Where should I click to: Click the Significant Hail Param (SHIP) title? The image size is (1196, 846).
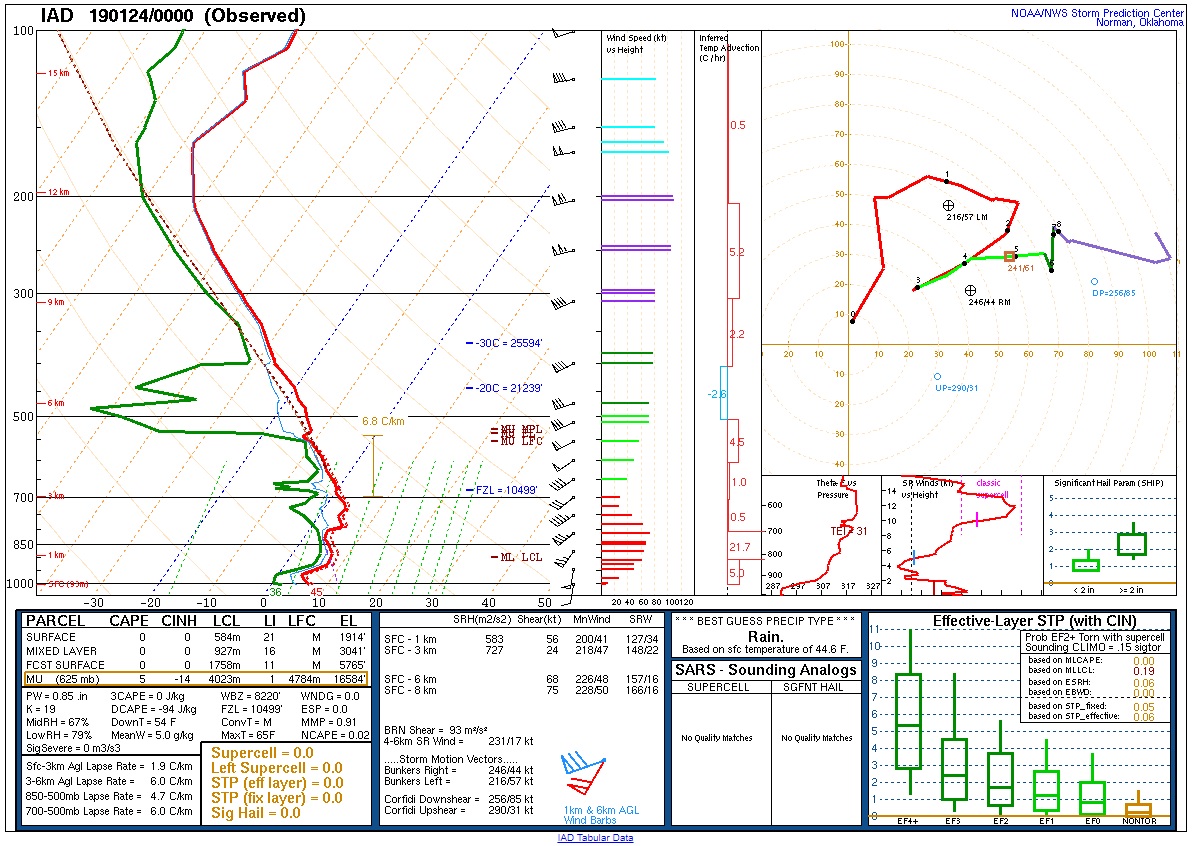click(1109, 483)
